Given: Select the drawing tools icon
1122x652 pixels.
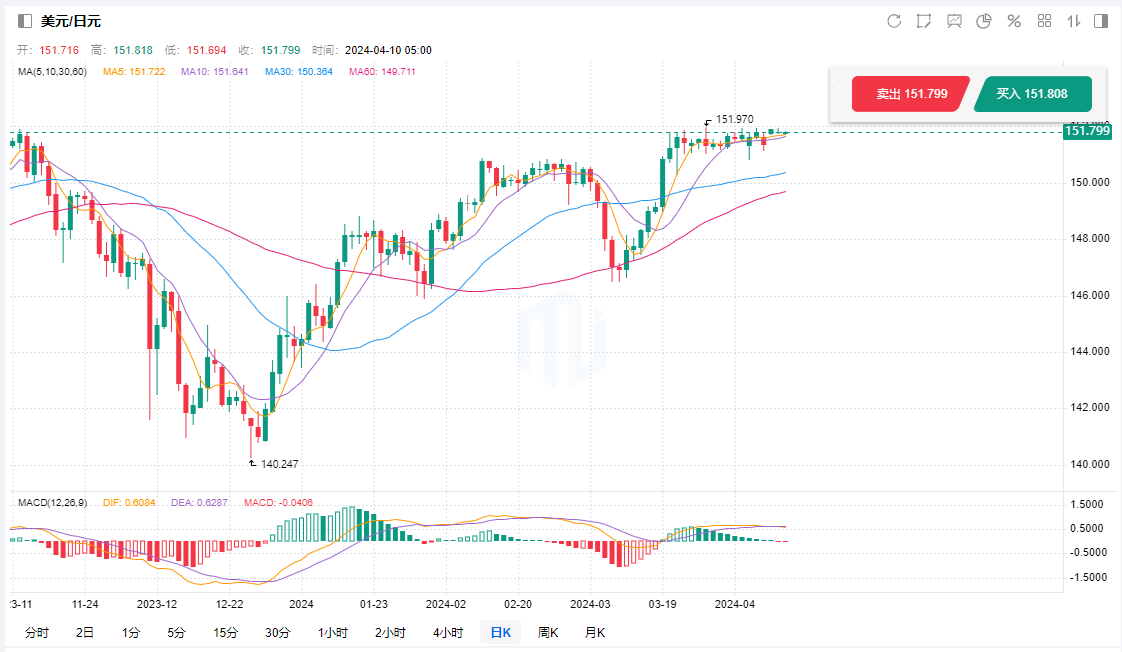Looking at the screenshot, I should [x=924, y=21].
